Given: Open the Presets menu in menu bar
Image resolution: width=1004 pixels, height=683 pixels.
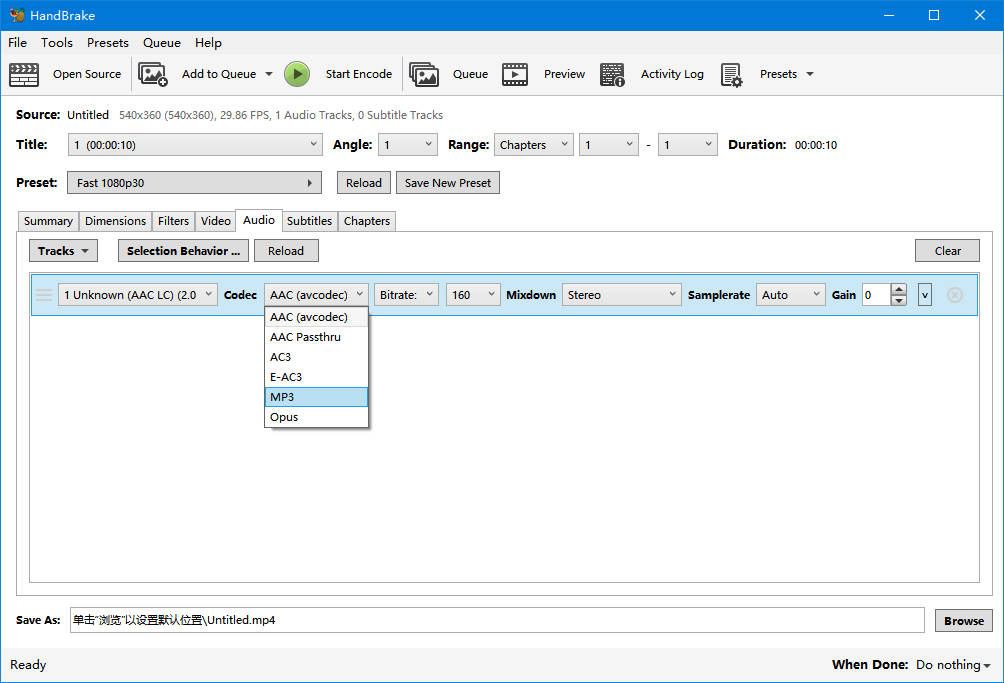Looking at the screenshot, I should tap(108, 43).
